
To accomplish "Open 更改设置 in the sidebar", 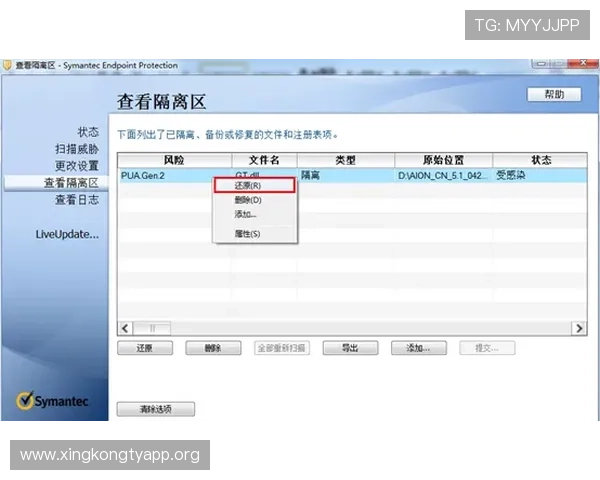I will 77,166.
